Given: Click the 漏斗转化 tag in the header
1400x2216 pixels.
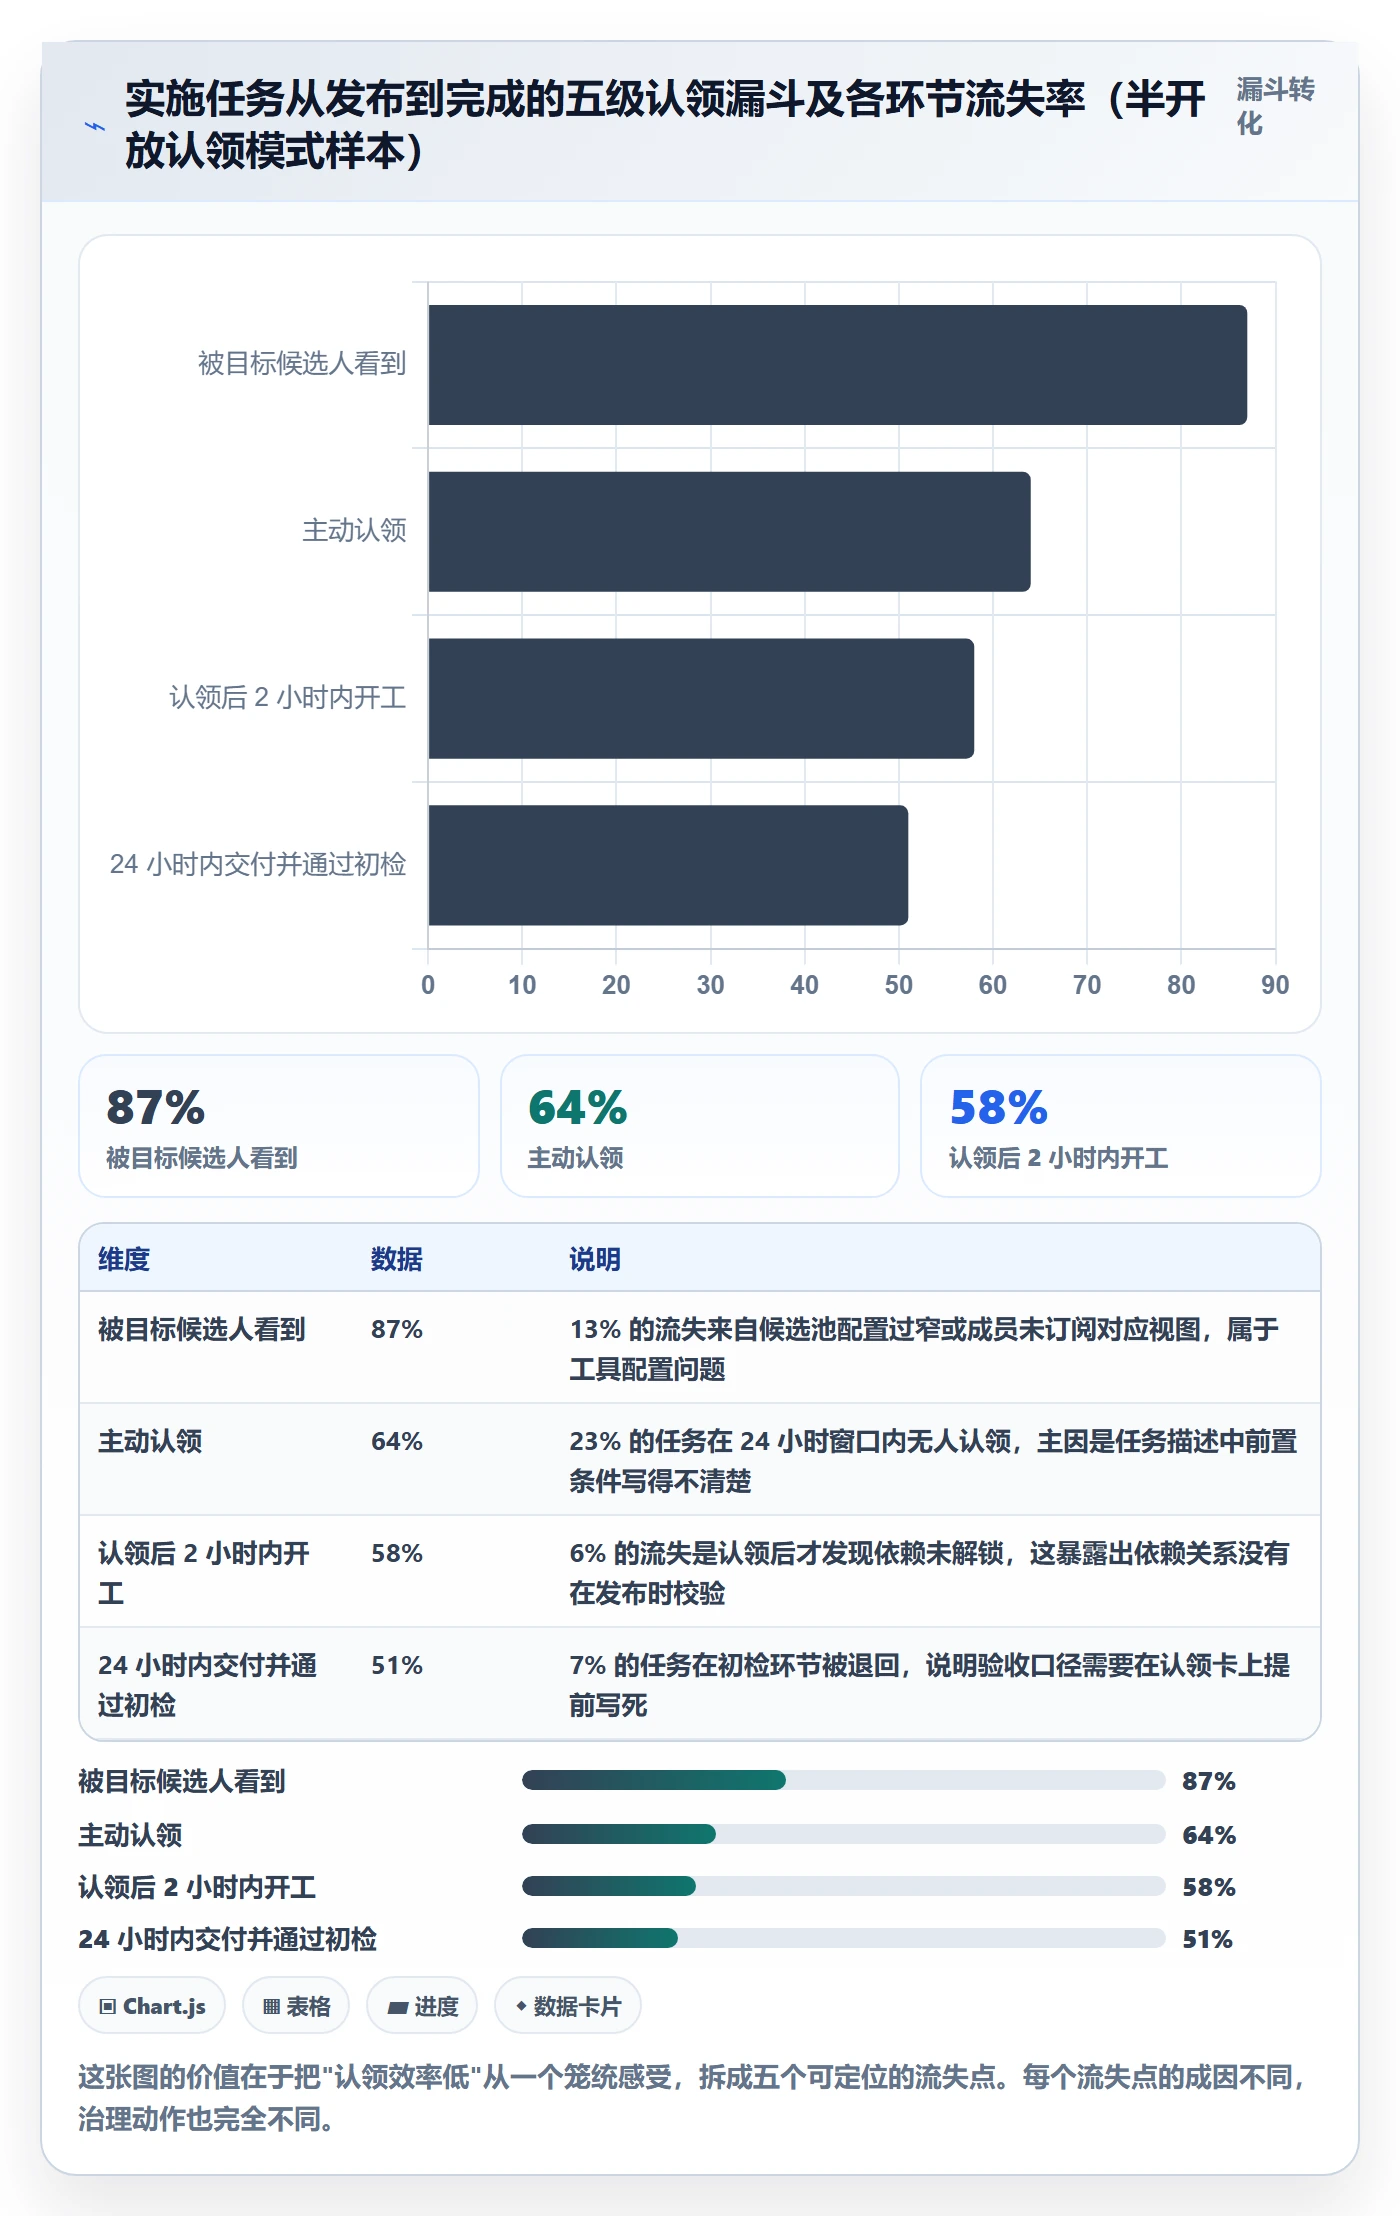Looking at the screenshot, I should [1275, 106].
